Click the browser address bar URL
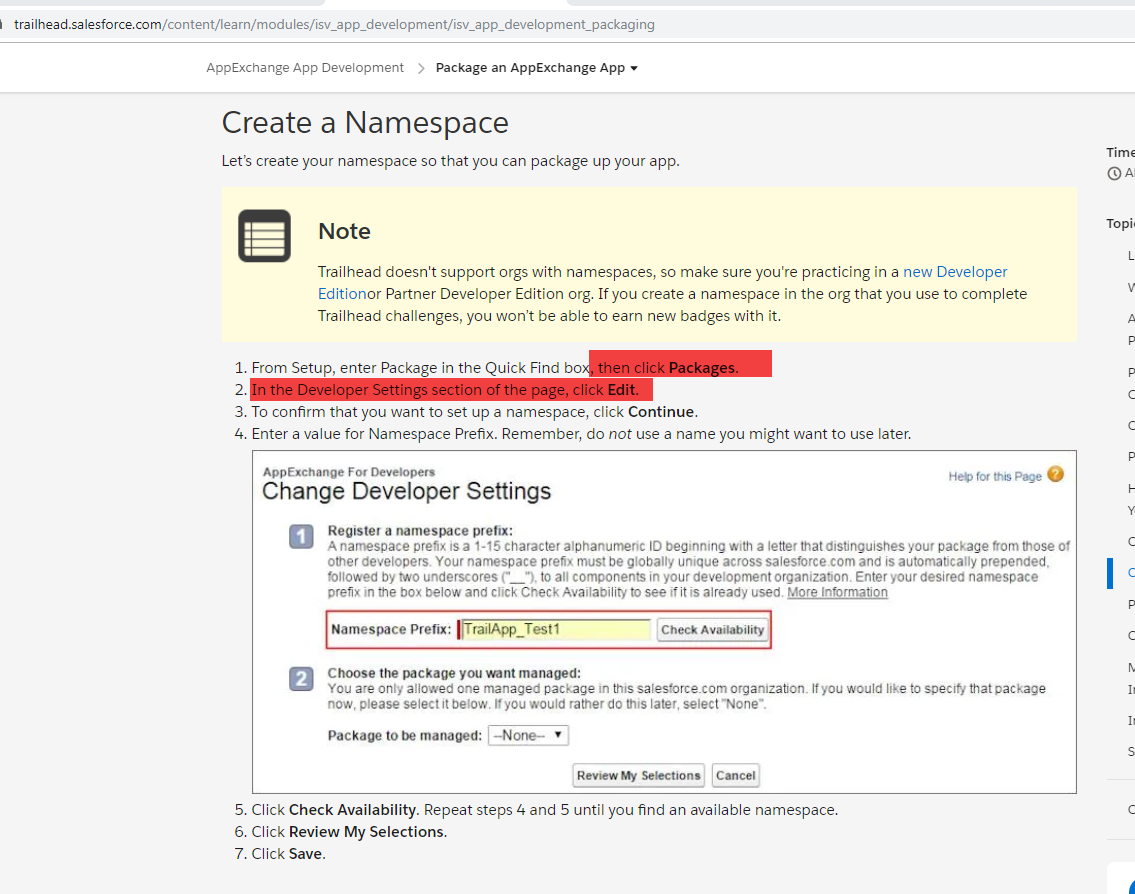 [x=334, y=24]
